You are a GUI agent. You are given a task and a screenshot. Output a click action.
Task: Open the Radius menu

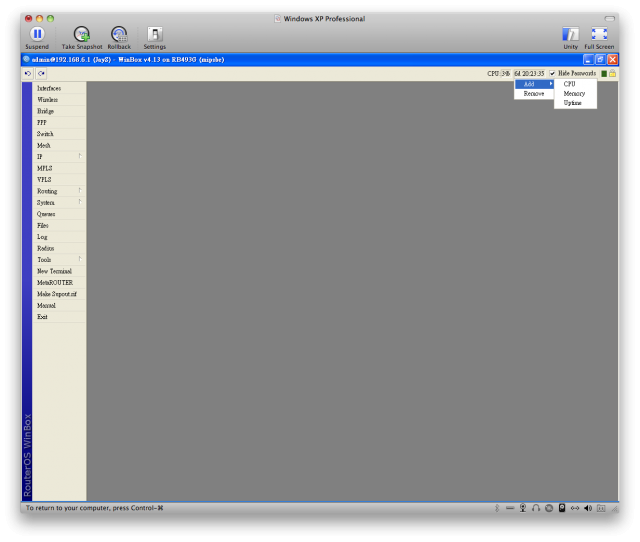[59, 248]
